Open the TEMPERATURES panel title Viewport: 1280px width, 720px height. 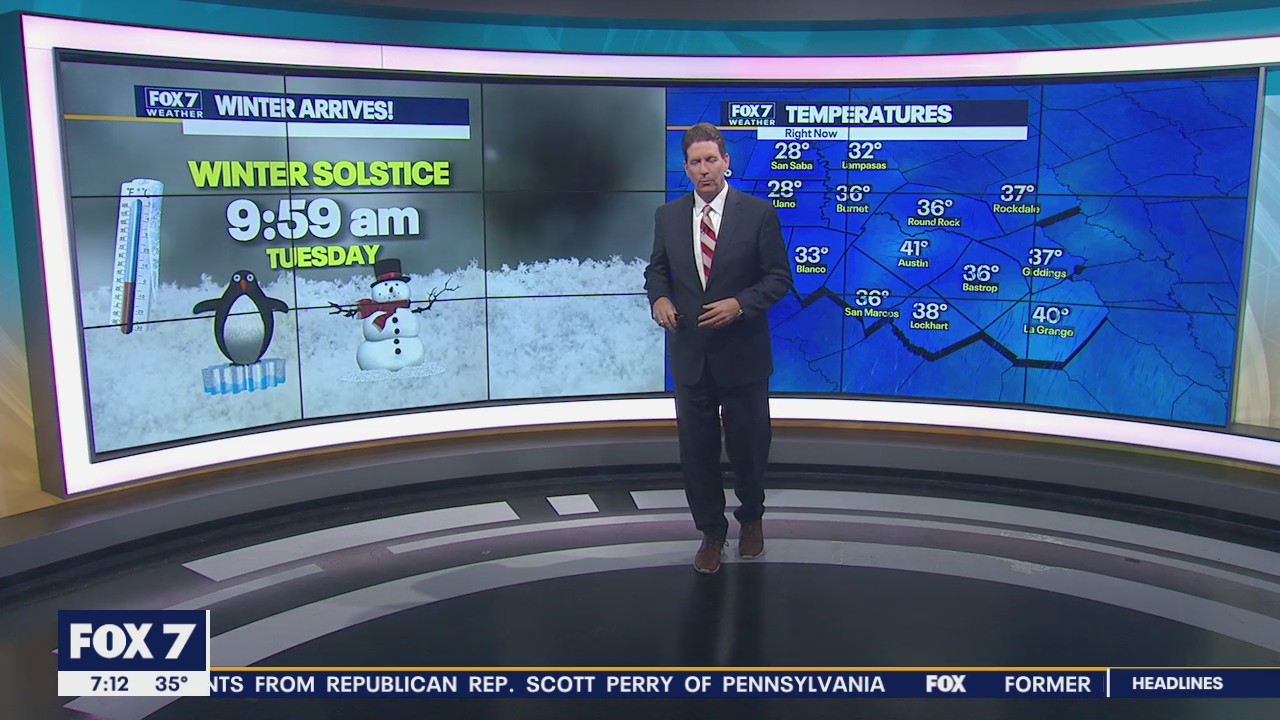coord(866,113)
